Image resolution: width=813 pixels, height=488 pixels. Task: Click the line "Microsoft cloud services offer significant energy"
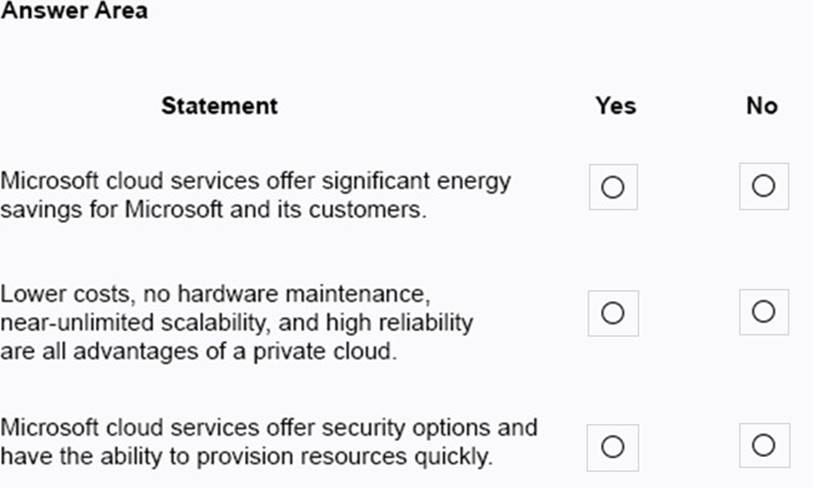pos(256,181)
